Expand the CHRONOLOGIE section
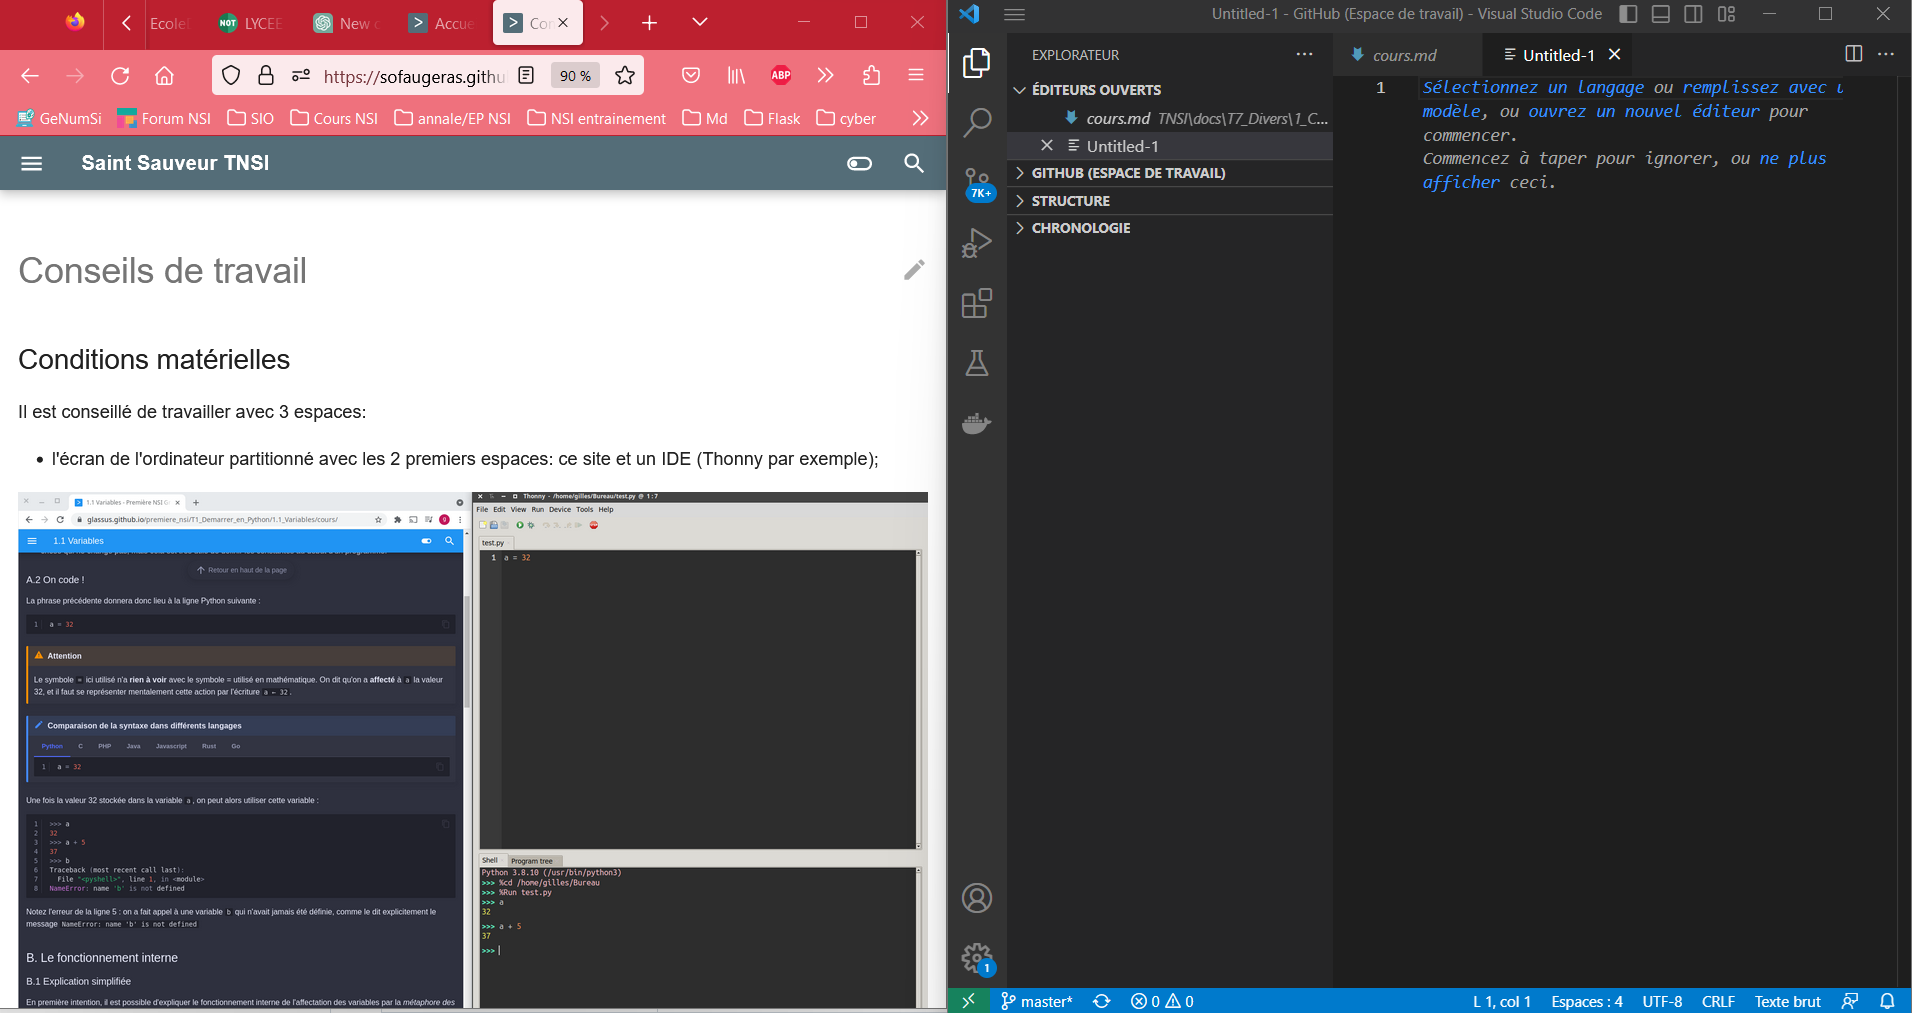This screenshot has width=1912, height=1013. pyautogui.click(x=1080, y=228)
